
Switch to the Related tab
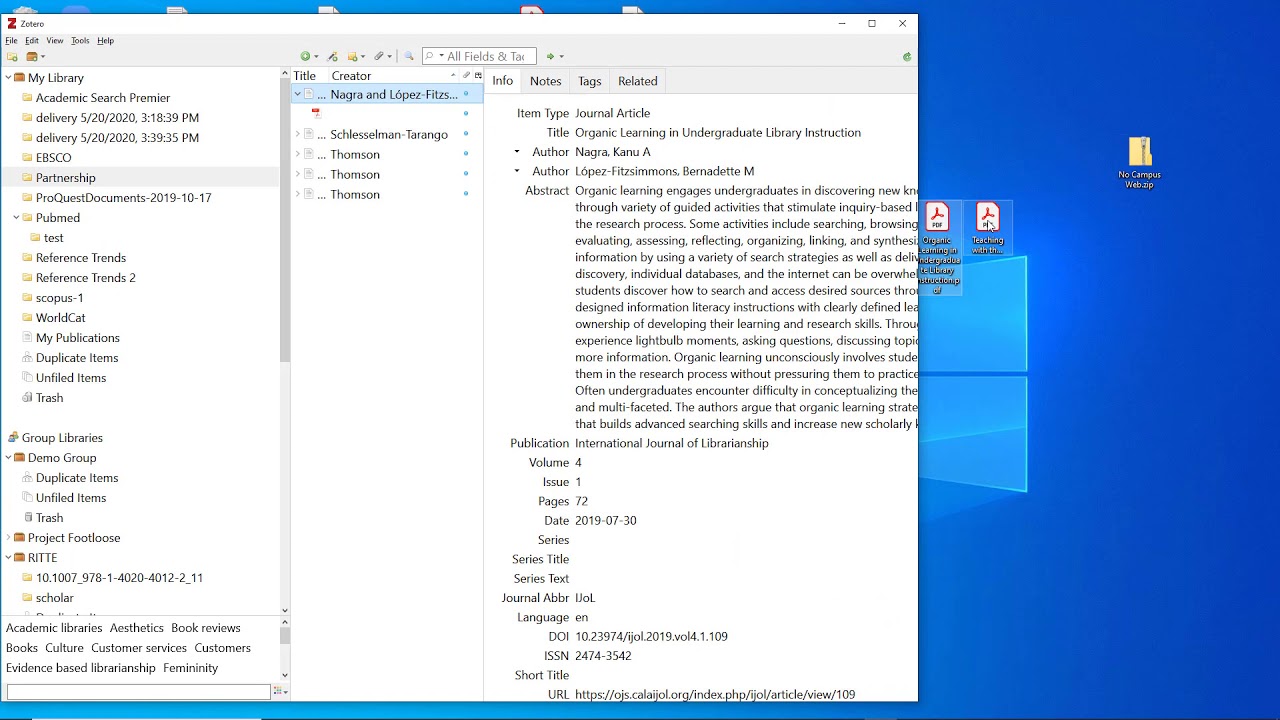pyautogui.click(x=638, y=81)
